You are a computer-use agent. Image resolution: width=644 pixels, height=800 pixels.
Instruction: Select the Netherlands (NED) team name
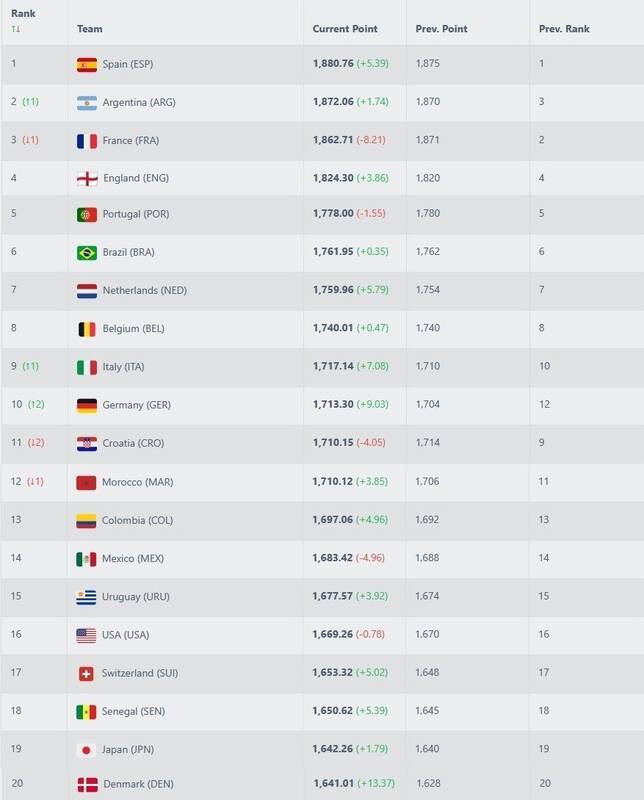coord(145,291)
